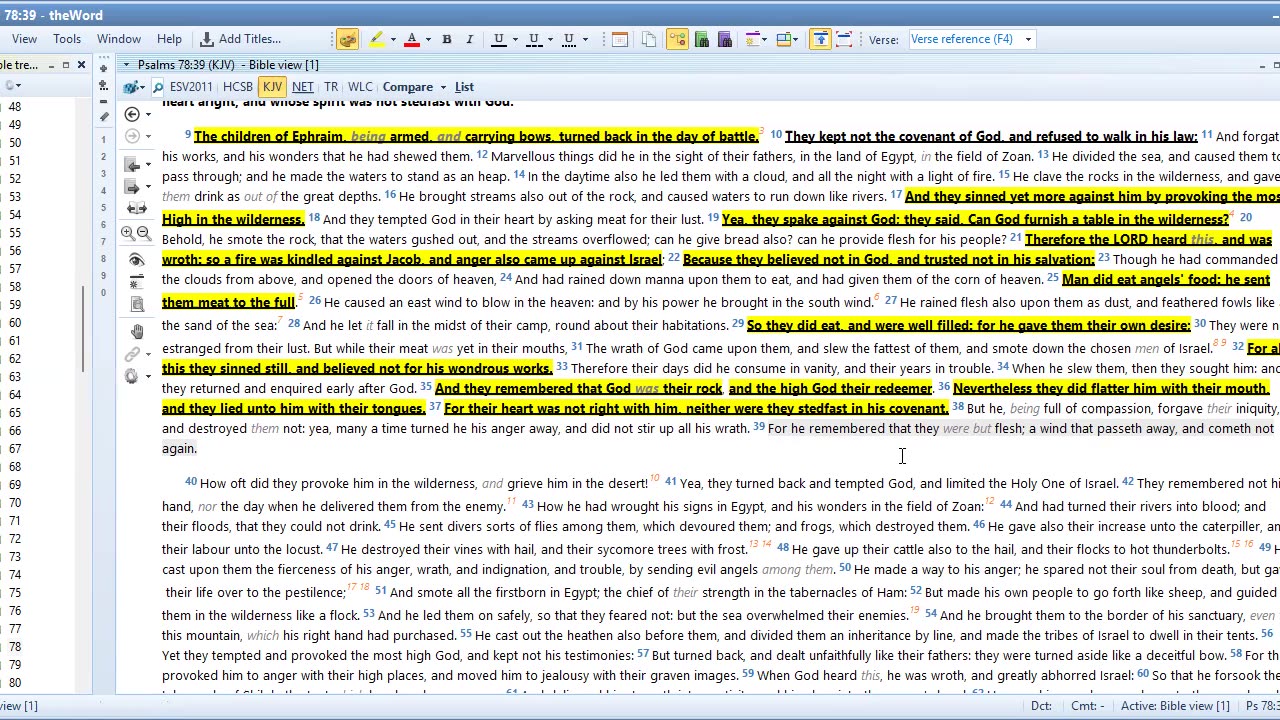
Task: Click the copy pages icon
Action: [x=649, y=39]
